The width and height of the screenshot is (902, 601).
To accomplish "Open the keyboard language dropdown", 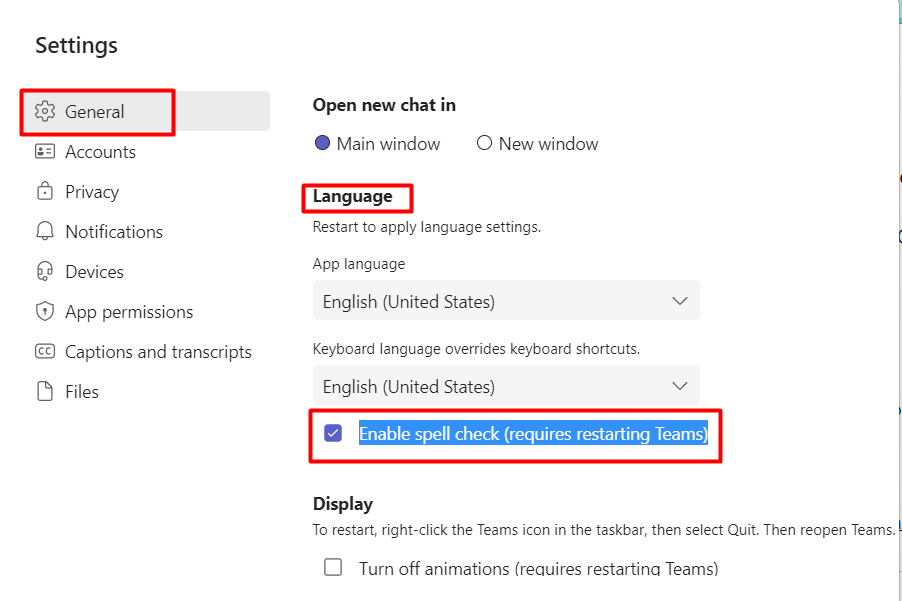I will [506, 386].
